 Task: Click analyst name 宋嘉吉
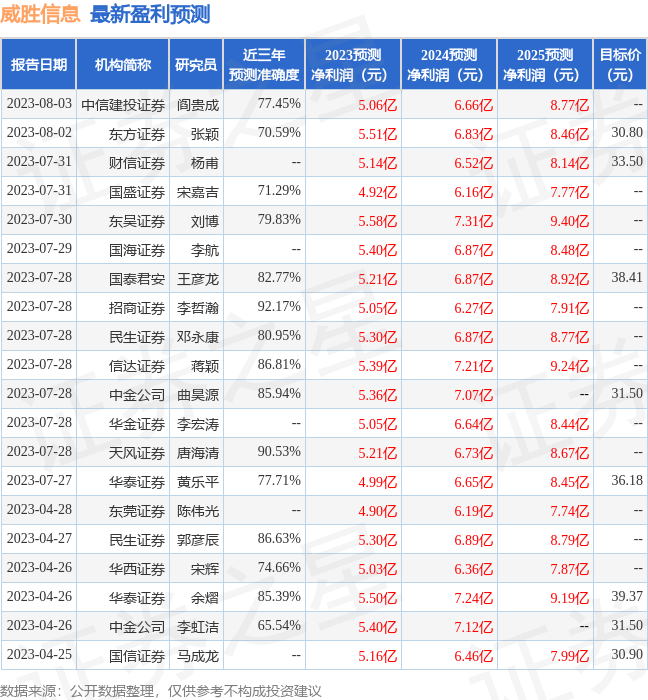(x=198, y=192)
